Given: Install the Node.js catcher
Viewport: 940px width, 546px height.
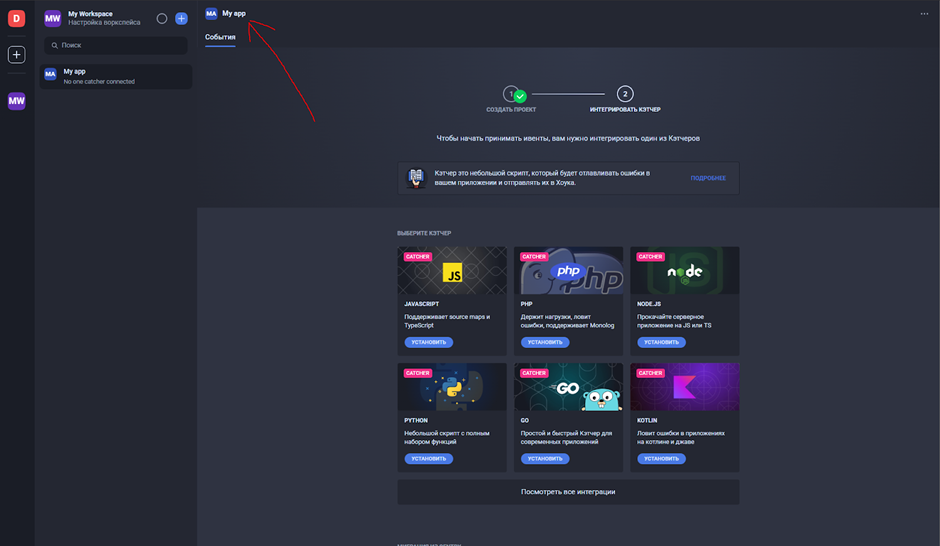Looking at the screenshot, I should click(661, 342).
